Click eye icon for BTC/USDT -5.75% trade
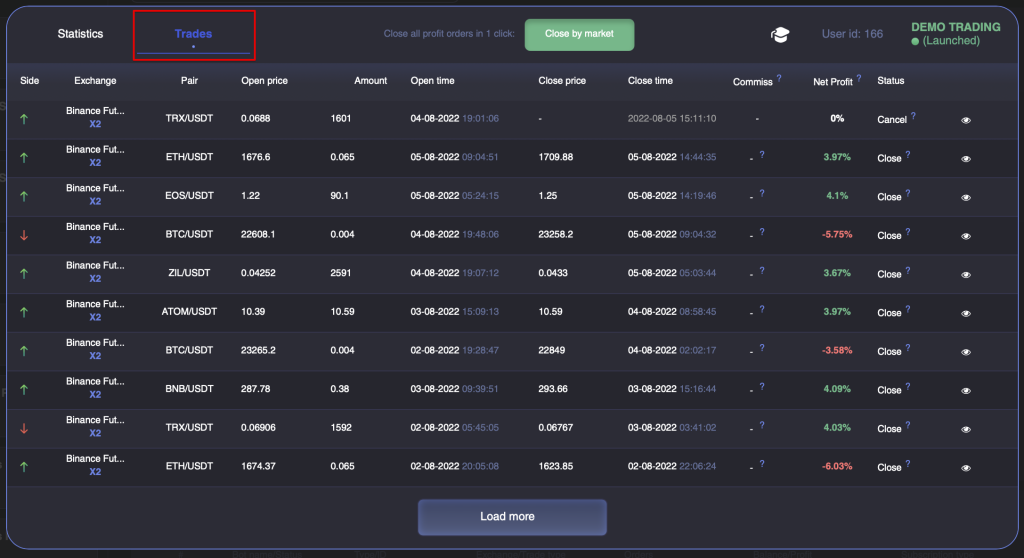Viewport: 1024px width, 558px height. click(966, 236)
